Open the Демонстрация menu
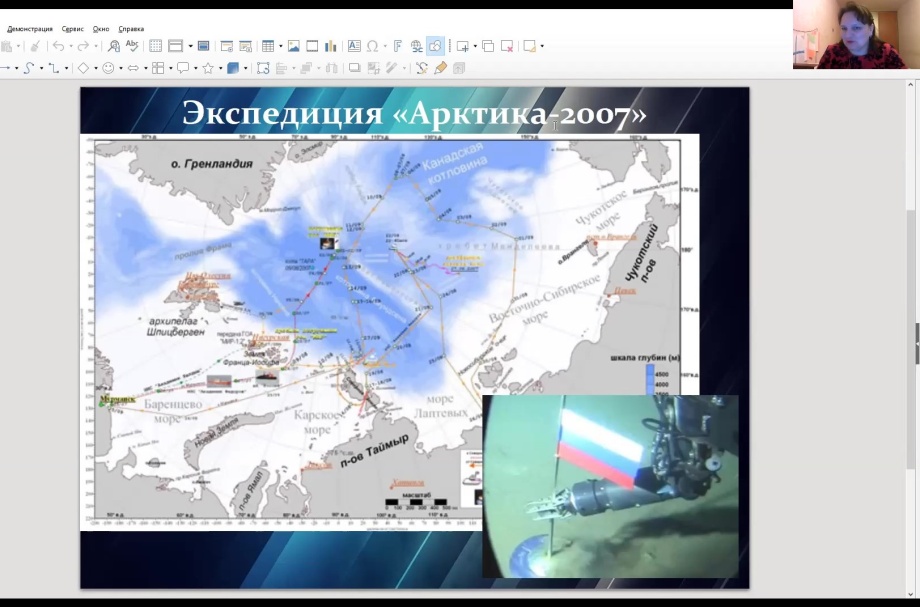Screen dimensions: 920x607 point(30,29)
